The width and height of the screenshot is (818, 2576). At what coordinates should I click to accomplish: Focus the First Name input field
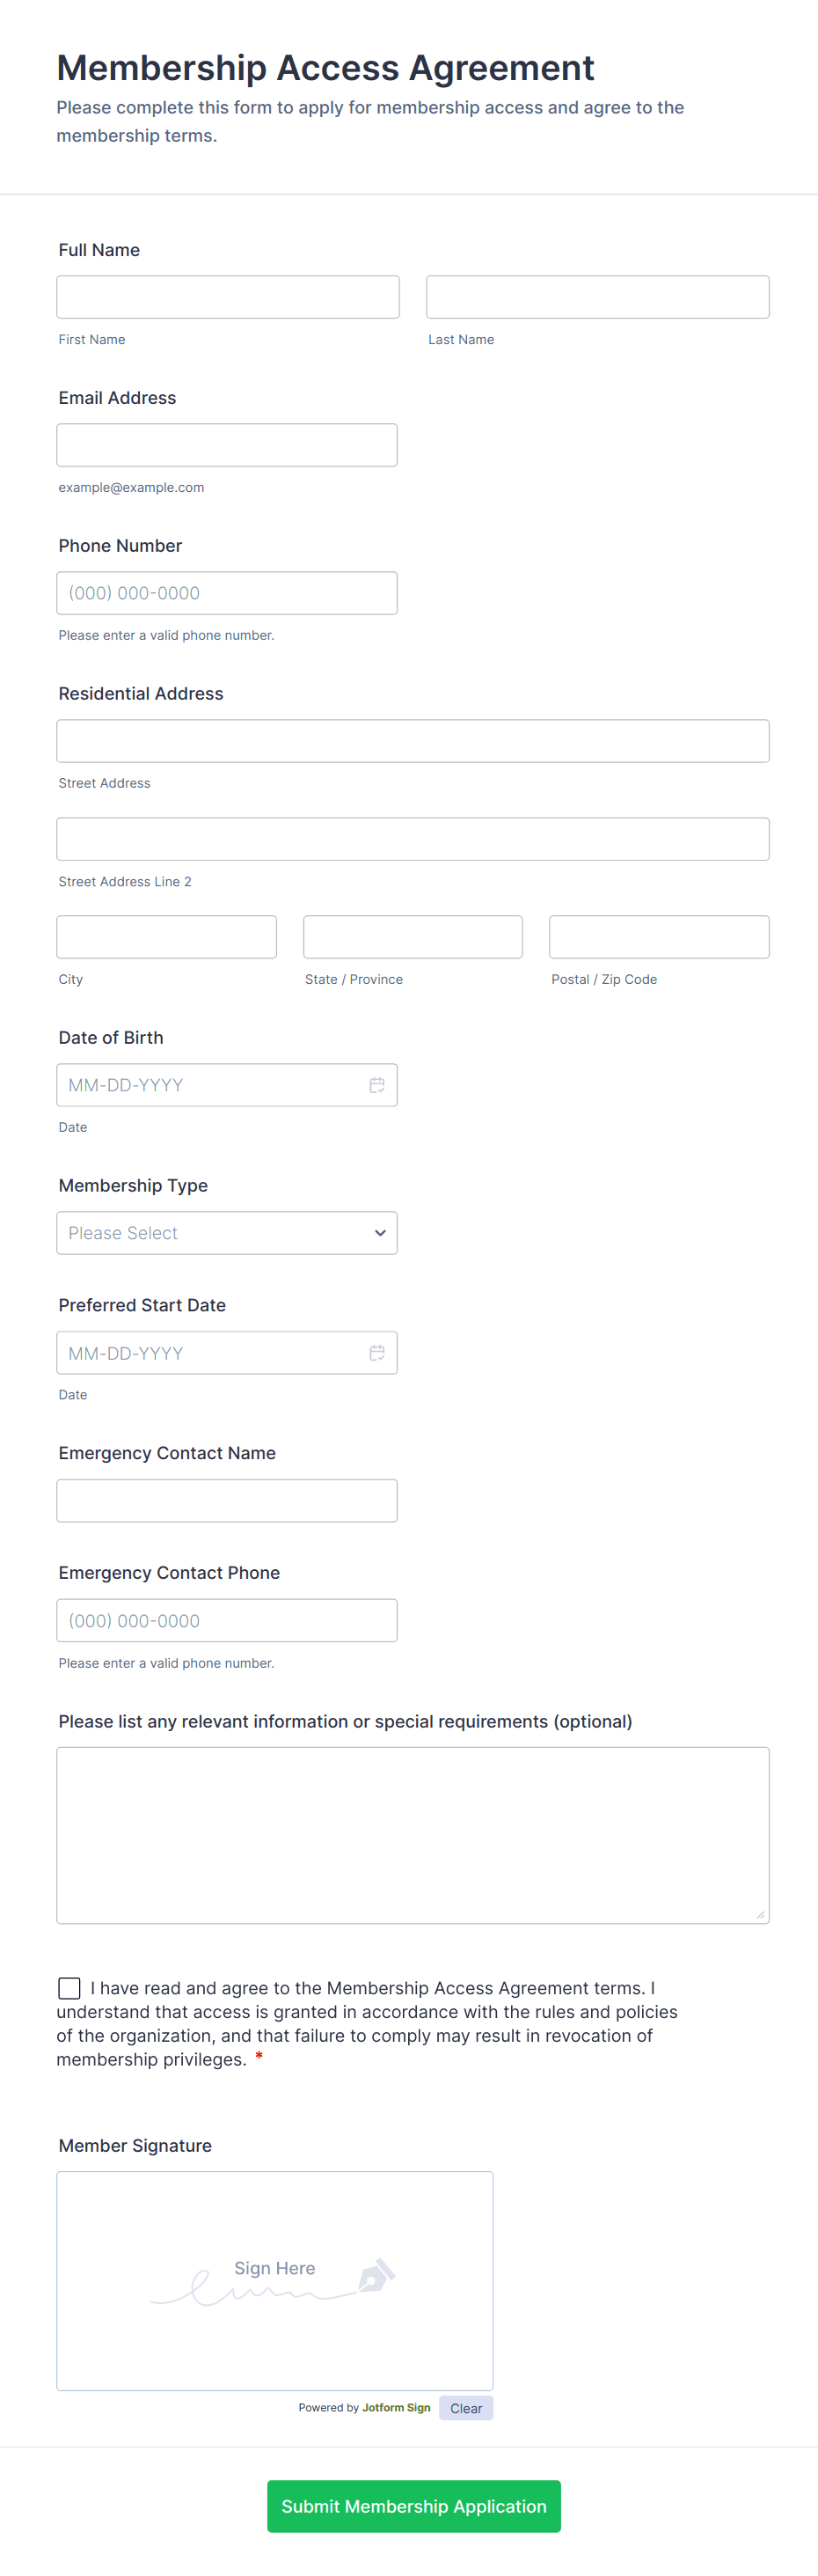(x=228, y=297)
